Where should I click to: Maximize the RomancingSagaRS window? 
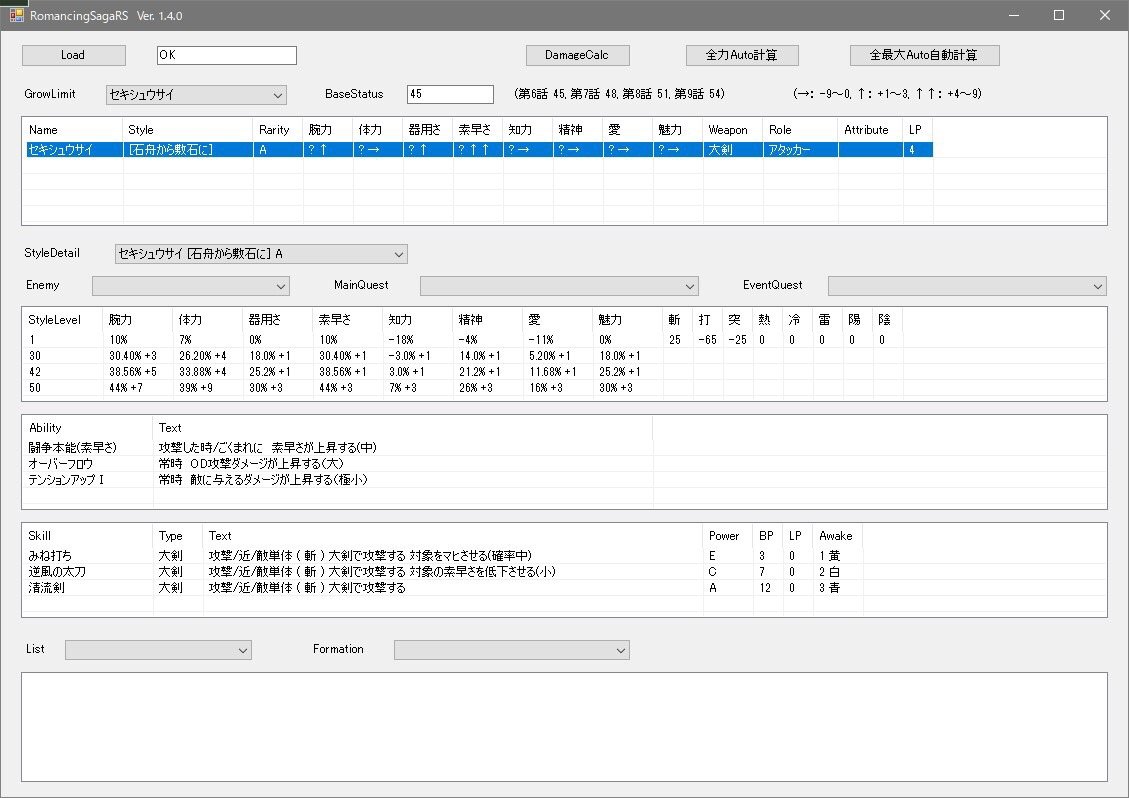[1058, 15]
